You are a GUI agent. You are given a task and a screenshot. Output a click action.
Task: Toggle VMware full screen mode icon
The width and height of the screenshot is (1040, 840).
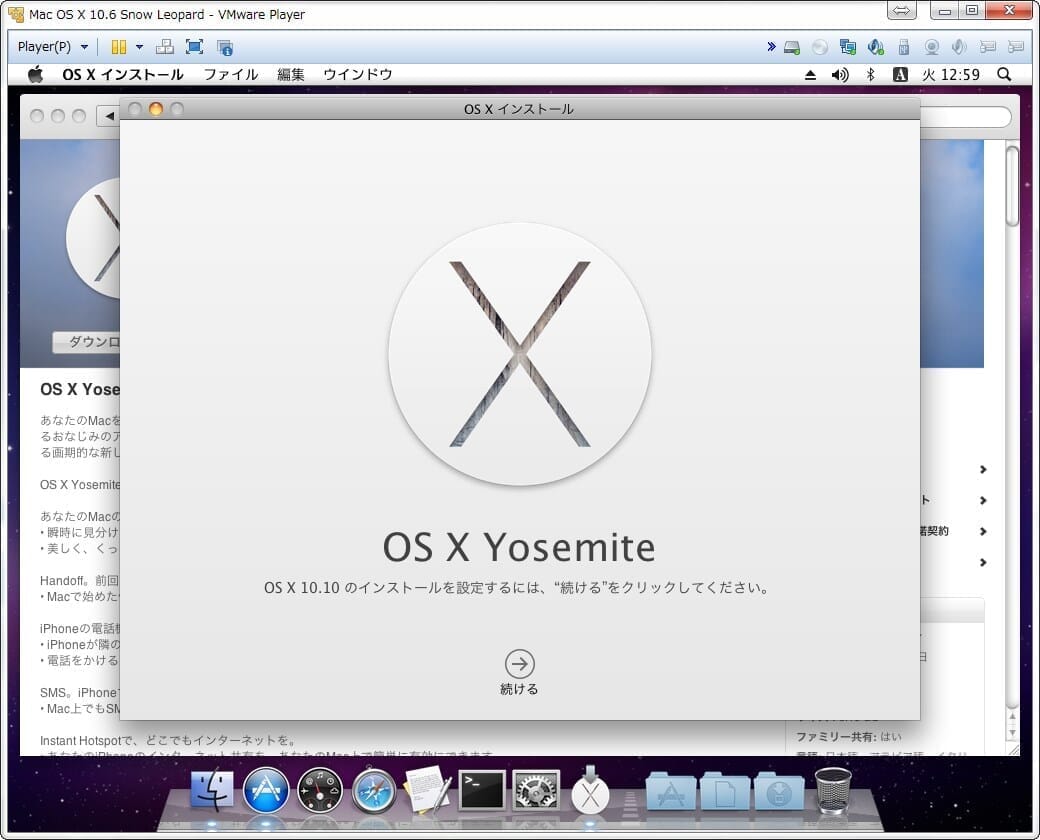tap(194, 47)
